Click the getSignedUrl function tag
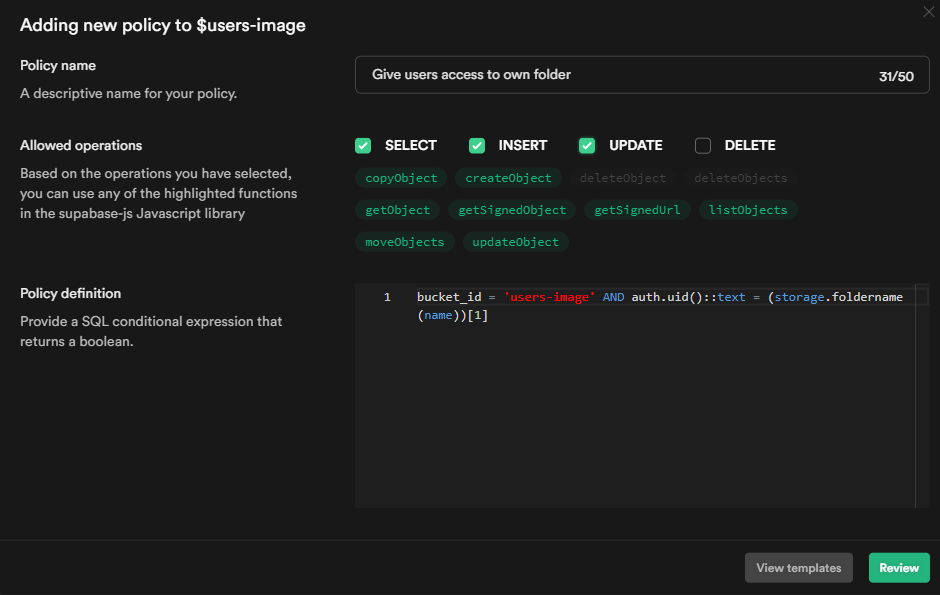This screenshot has width=940, height=595. tap(637, 210)
